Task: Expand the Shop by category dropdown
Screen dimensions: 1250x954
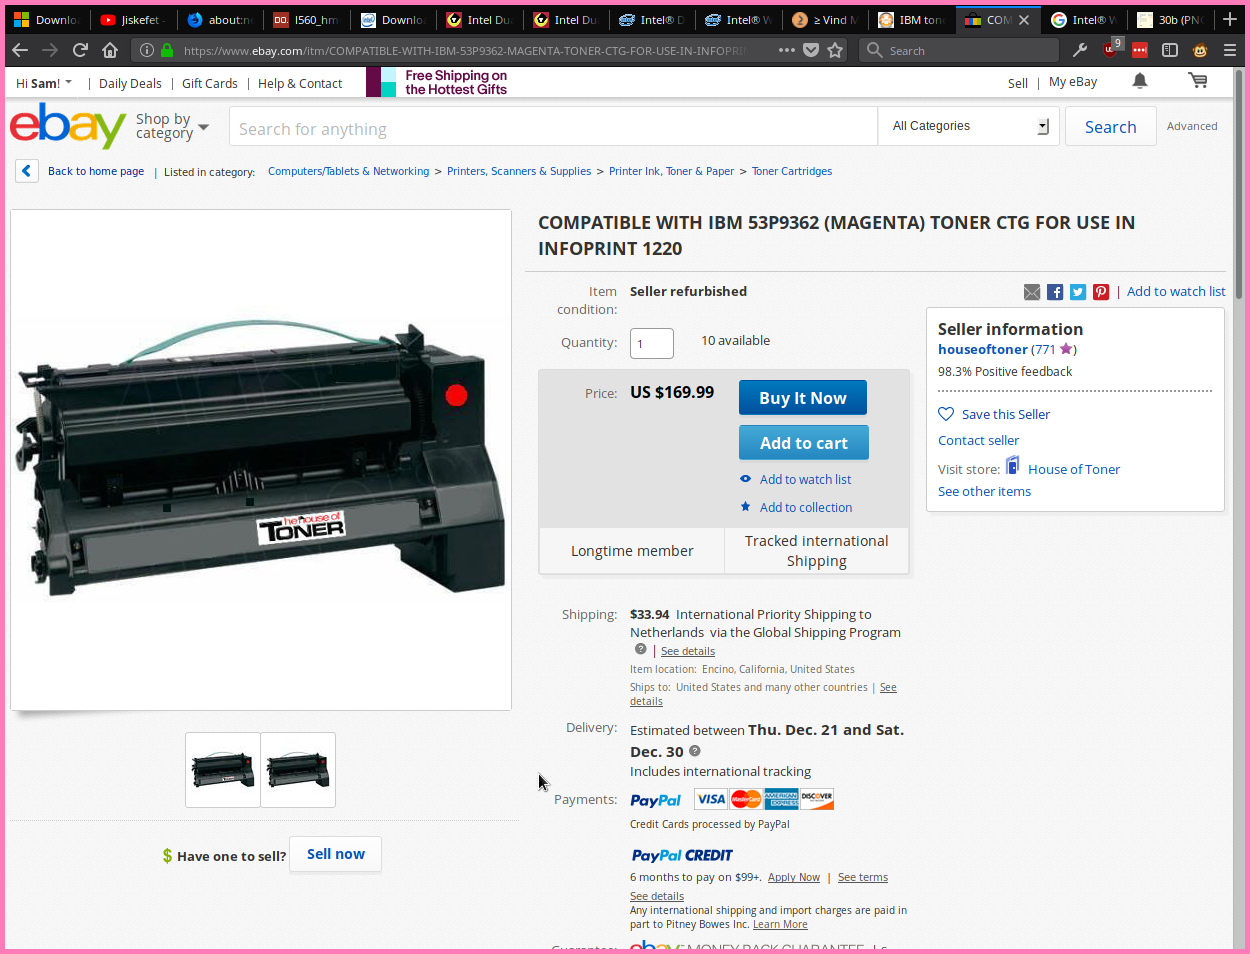Action: pyautogui.click(x=172, y=126)
